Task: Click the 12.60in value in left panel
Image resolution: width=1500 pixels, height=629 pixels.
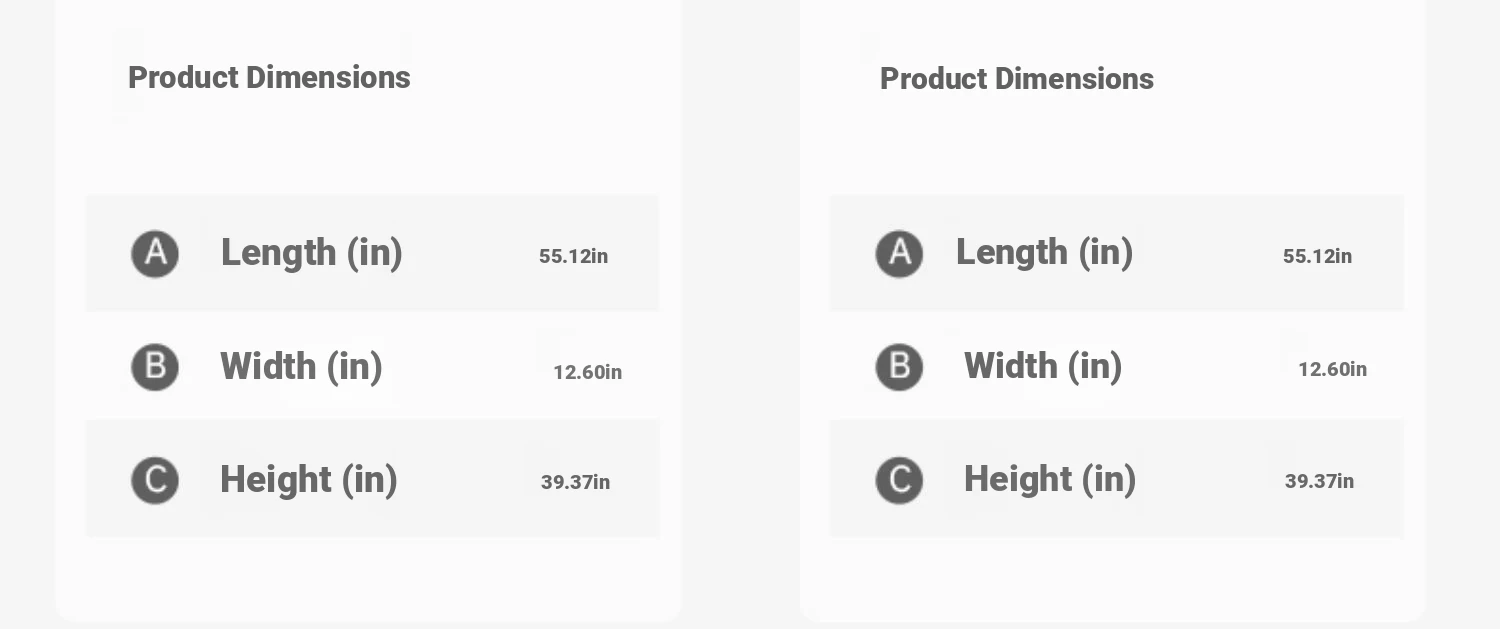Action: point(588,372)
